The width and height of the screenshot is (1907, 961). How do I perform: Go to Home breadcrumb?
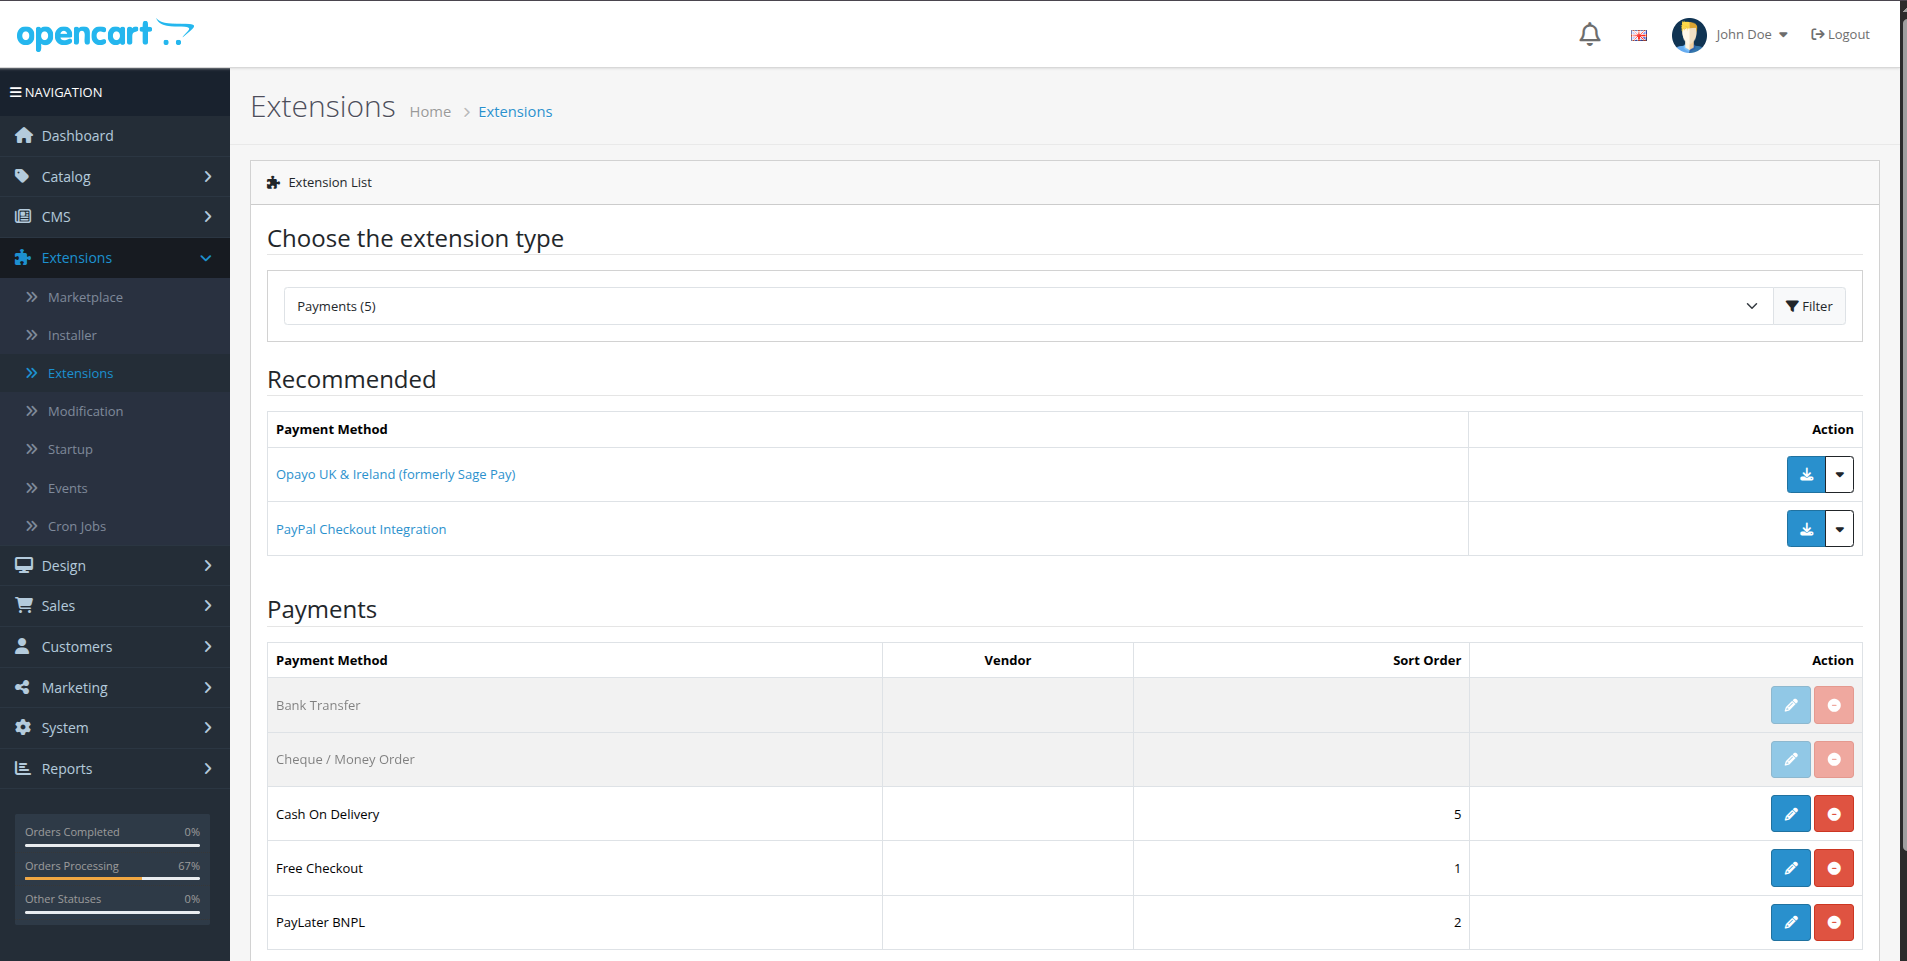point(430,112)
